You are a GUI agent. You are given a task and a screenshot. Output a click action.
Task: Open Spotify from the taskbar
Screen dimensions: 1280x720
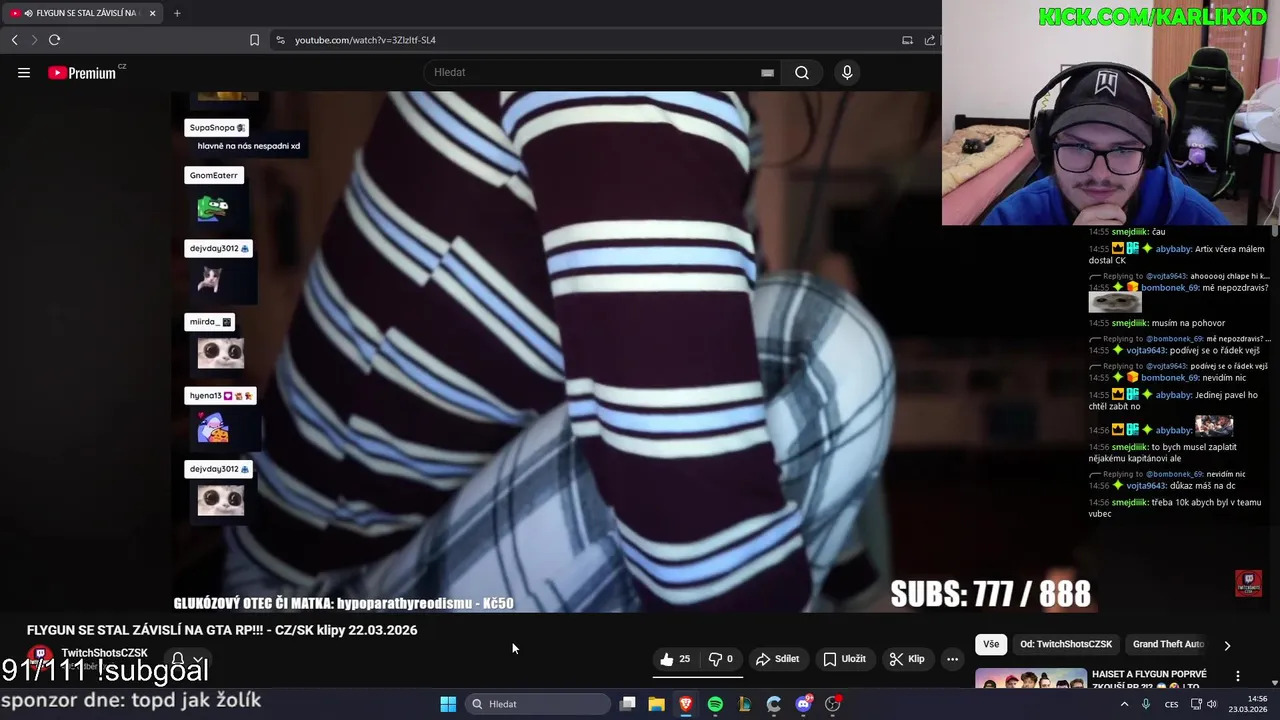click(715, 704)
